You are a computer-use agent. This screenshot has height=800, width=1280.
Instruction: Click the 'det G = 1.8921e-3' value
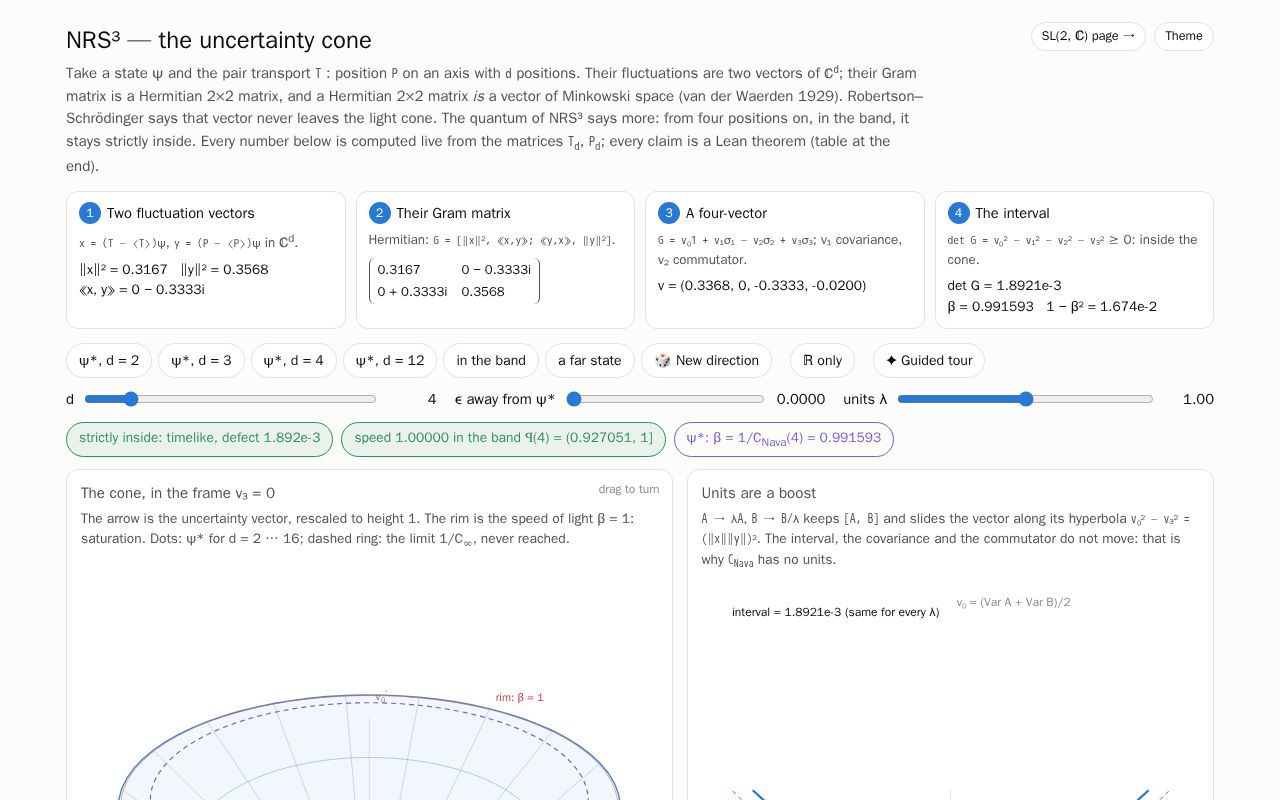coord(1005,286)
